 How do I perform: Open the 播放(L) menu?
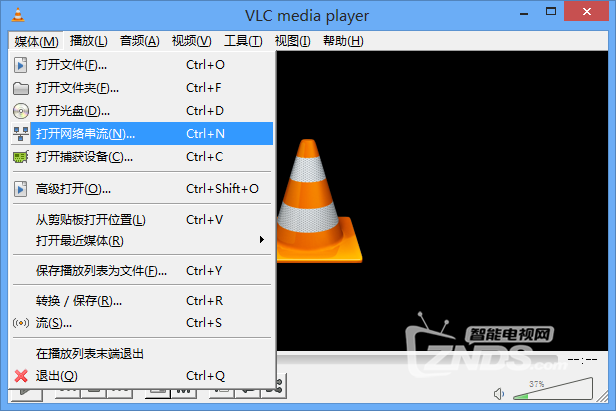(x=88, y=41)
